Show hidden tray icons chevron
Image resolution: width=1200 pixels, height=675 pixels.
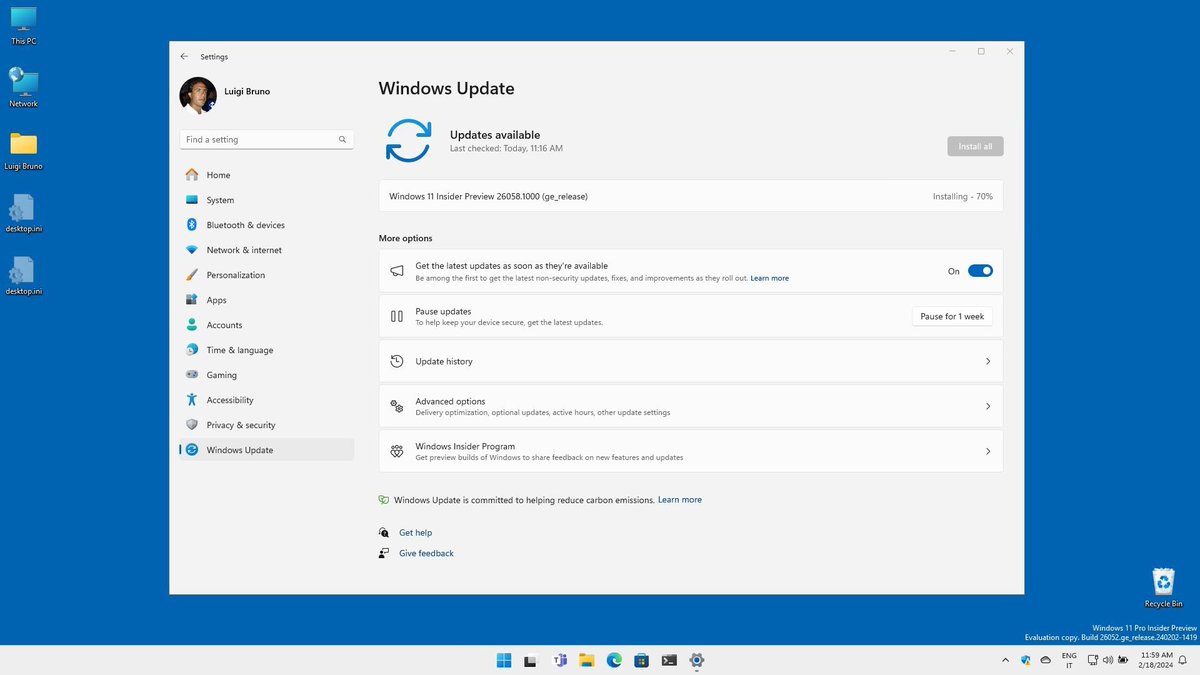tap(1005, 660)
